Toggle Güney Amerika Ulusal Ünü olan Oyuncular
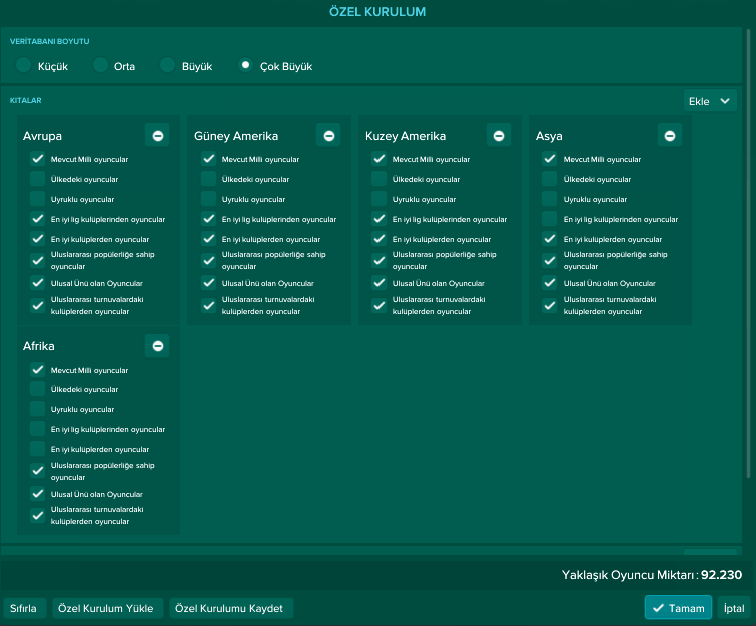Image resolution: width=756 pixels, height=626 pixels. coord(209,283)
